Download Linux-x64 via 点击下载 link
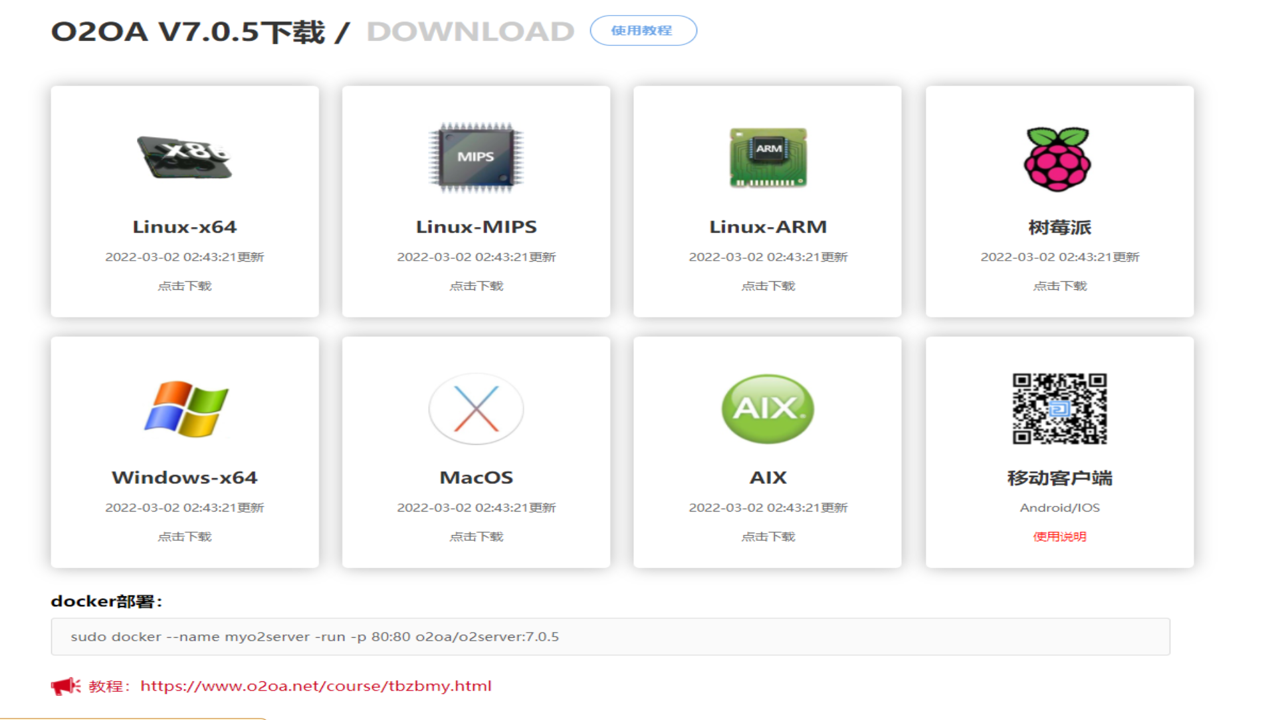This screenshot has width=1280, height=720. pyautogui.click(x=185, y=286)
